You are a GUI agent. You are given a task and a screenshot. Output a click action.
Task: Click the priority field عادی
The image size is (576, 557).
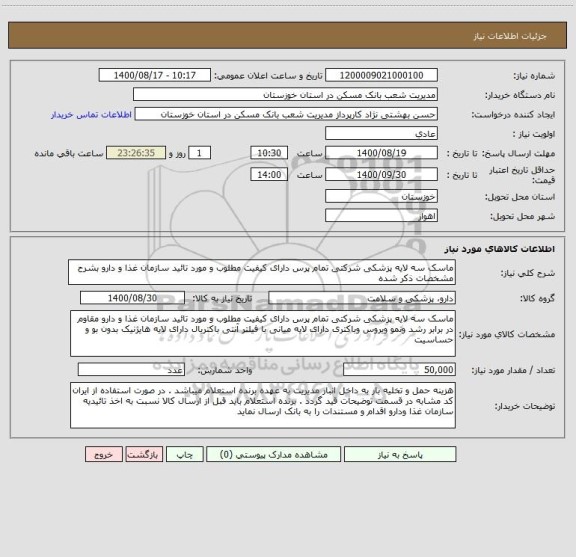tap(381, 133)
